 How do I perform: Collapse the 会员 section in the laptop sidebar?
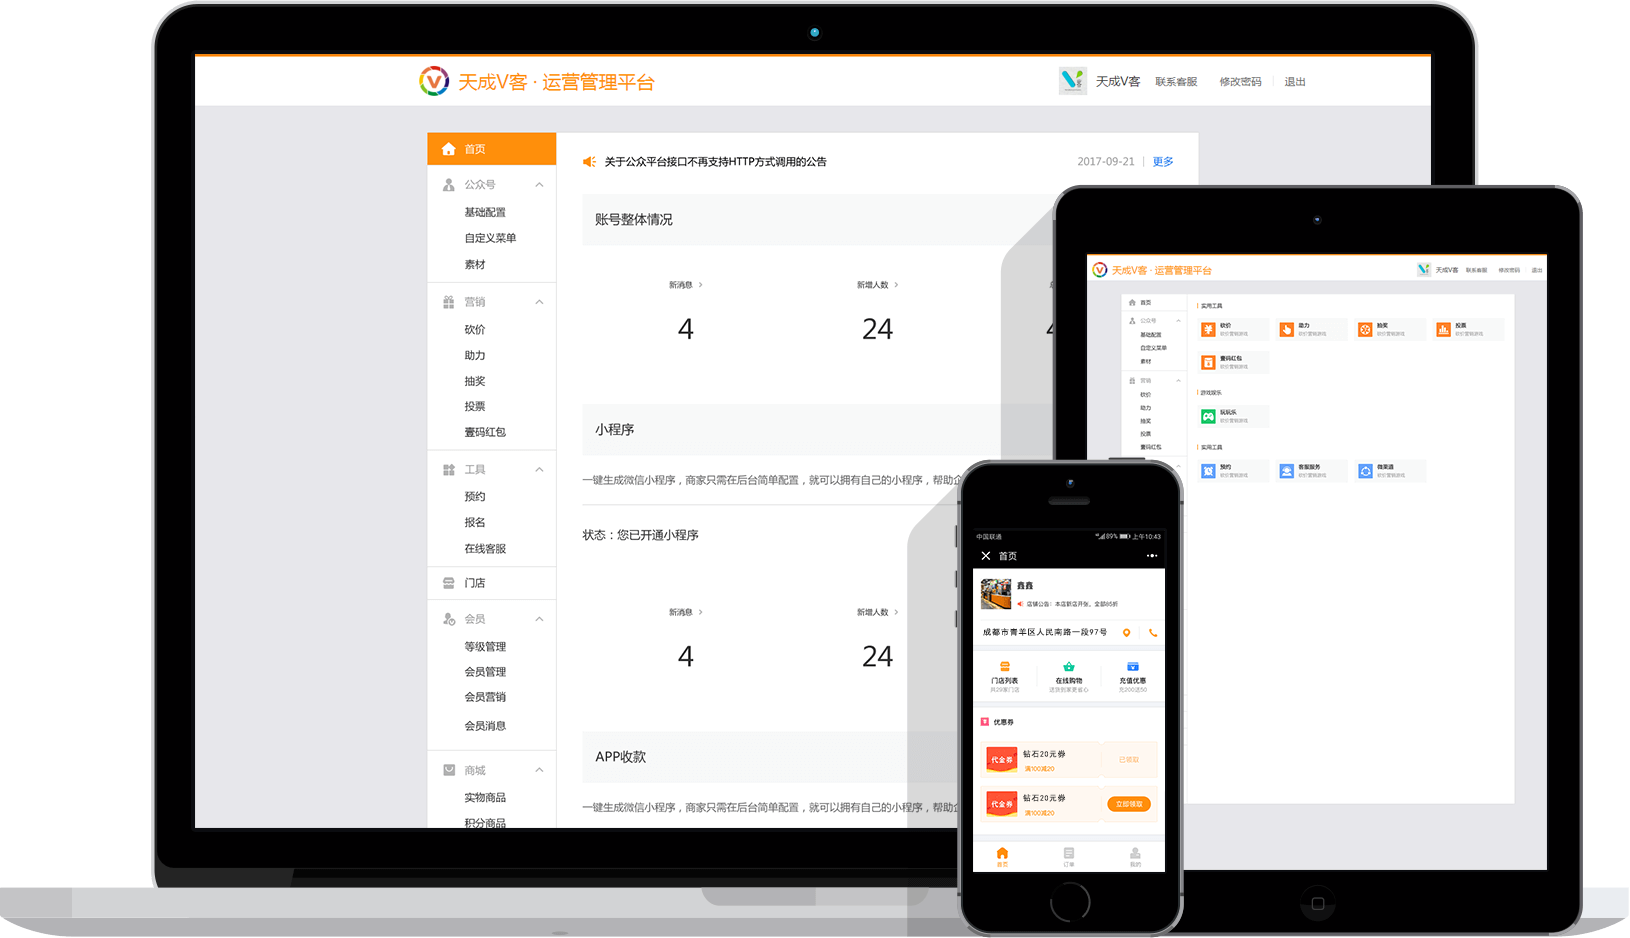pyautogui.click(x=539, y=619)
